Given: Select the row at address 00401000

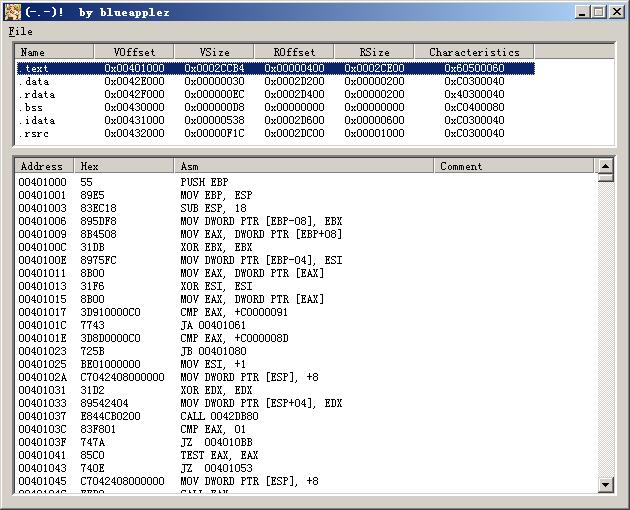Looking at the screenshot, I should [305, 182].
